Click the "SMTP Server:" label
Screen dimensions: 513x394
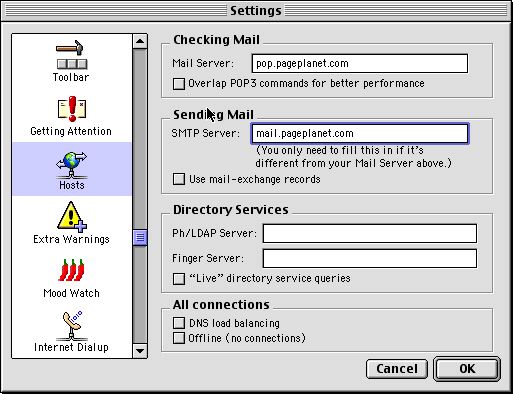pos(206,133)
